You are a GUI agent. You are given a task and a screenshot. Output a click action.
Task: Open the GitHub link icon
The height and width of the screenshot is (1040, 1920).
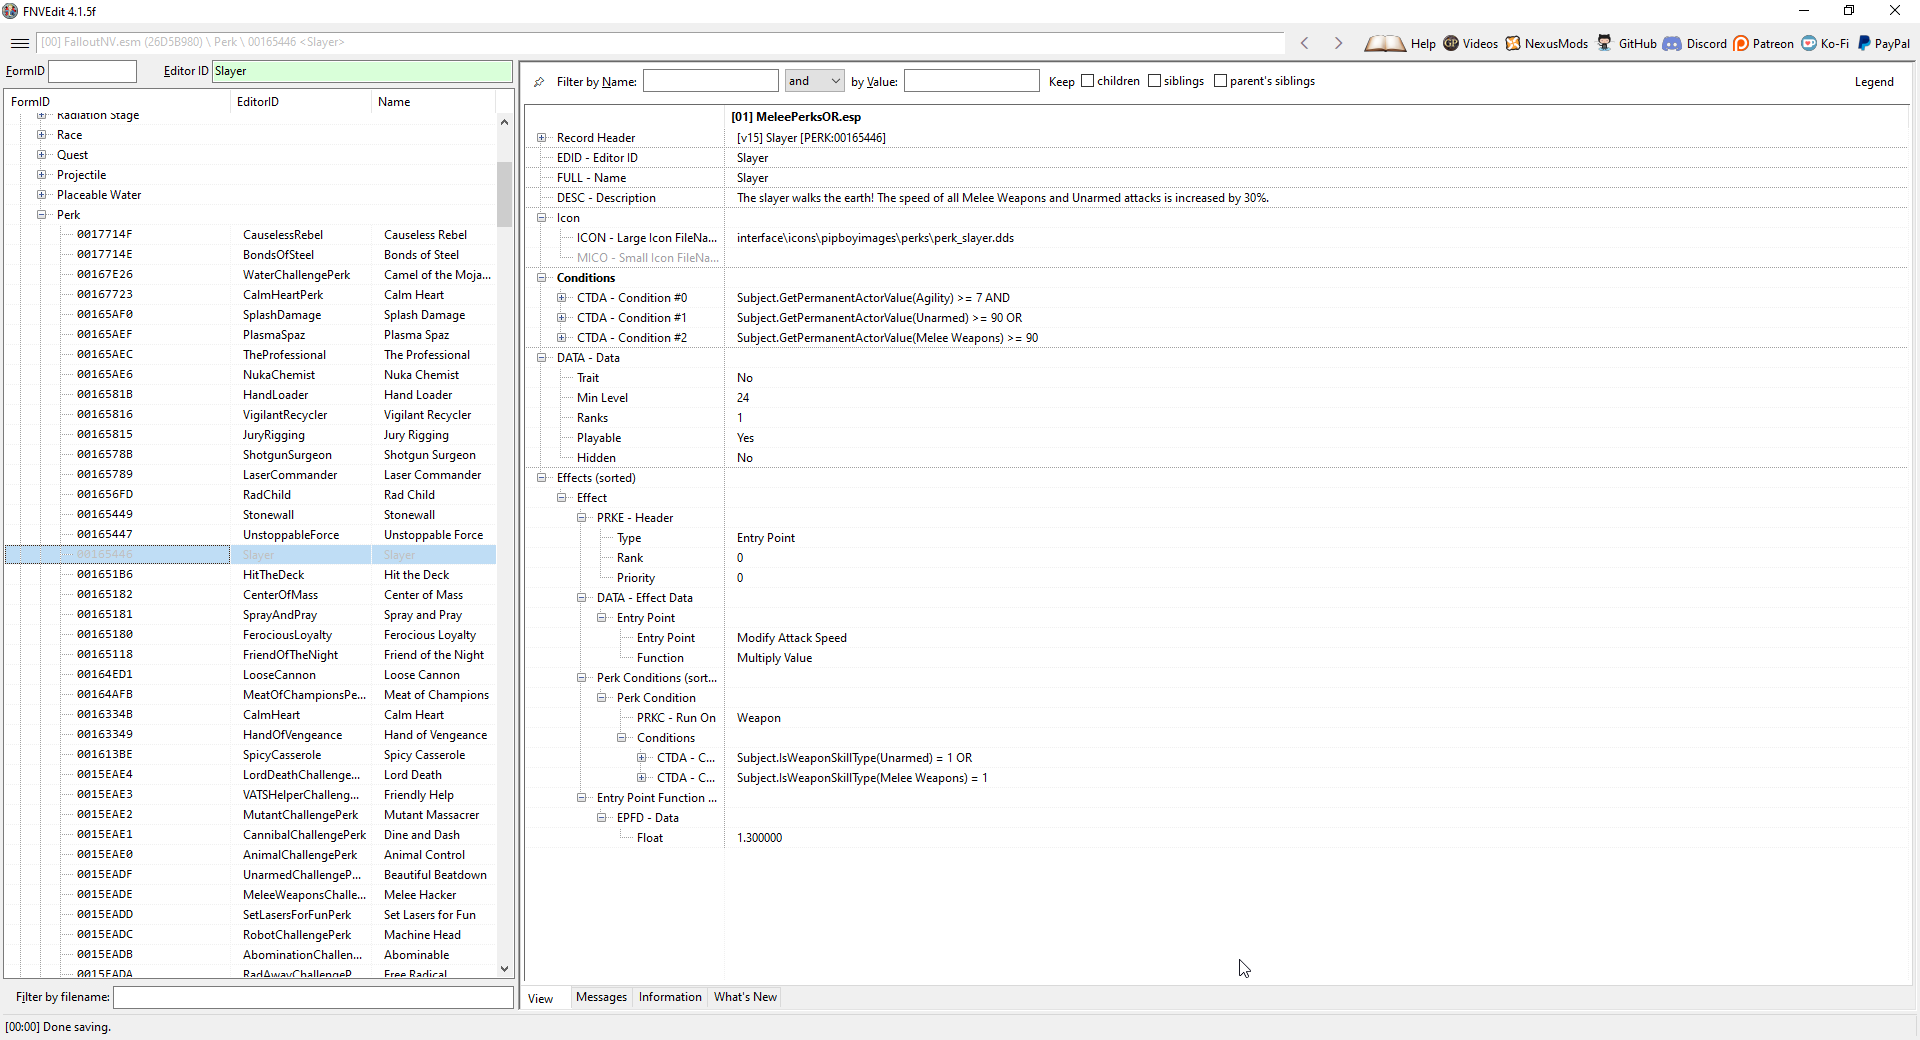[x=1605, y=43]
